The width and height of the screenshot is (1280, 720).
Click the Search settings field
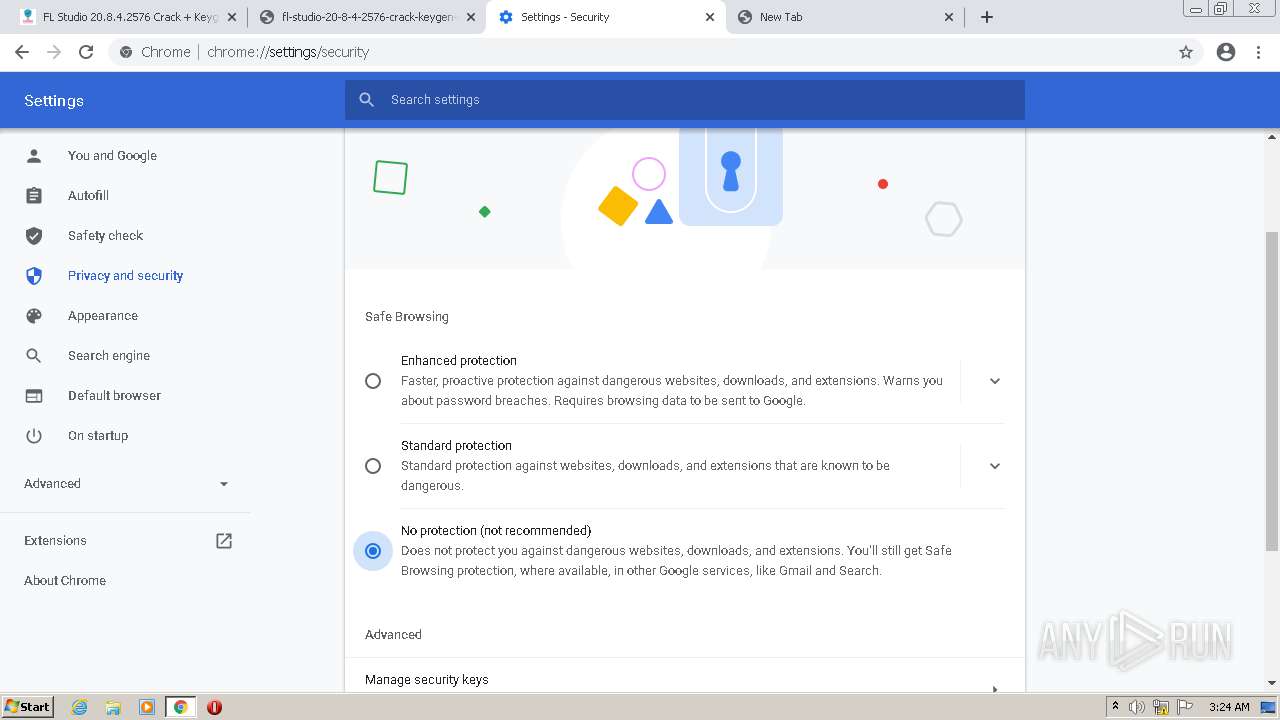pos(685,100)
